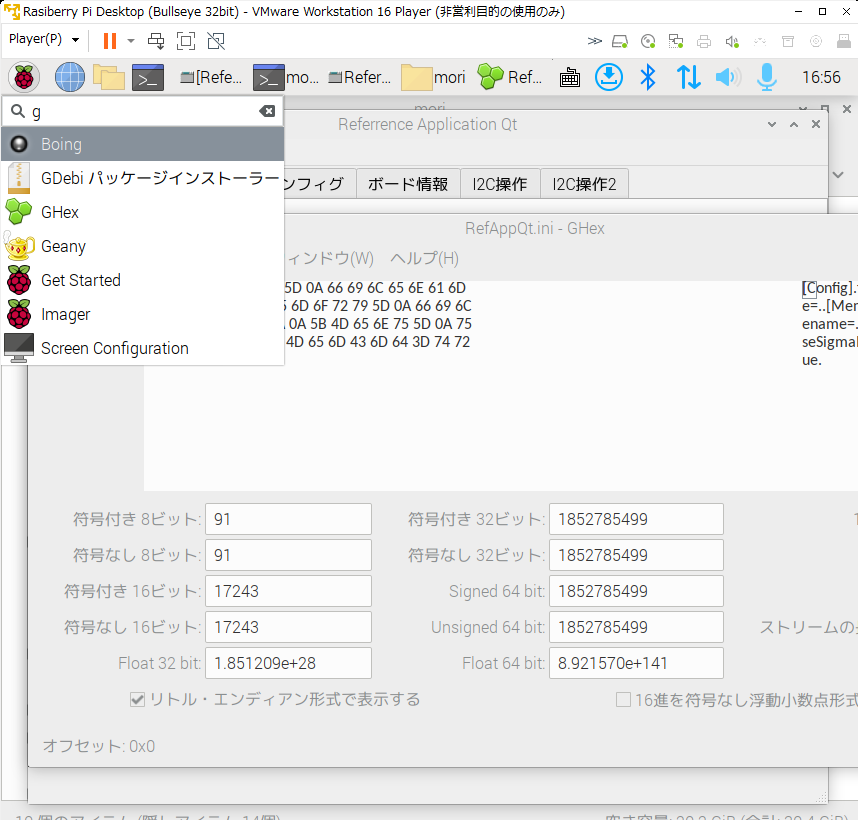This screenshot has height=820, width=858.
Task: Switch to the Refer... taskbar window
Action: pyautogui.click(x=360, y=77)
